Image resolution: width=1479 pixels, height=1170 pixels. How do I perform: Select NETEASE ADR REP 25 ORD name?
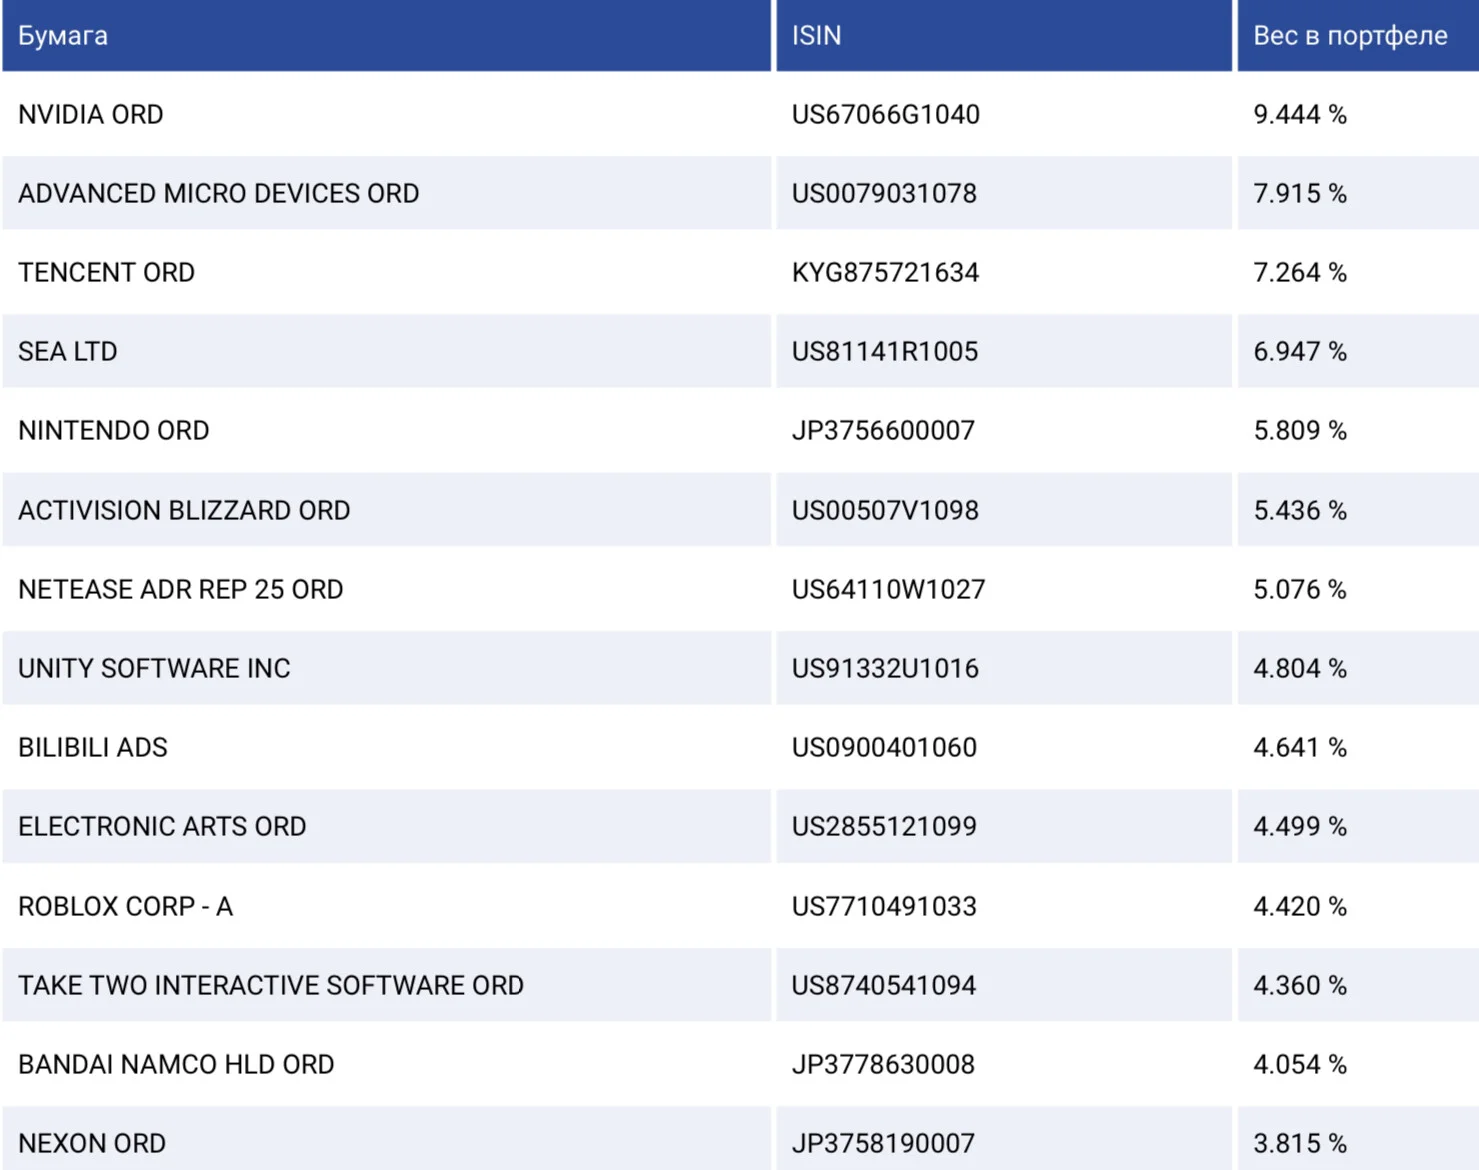[x=181, y=590]
